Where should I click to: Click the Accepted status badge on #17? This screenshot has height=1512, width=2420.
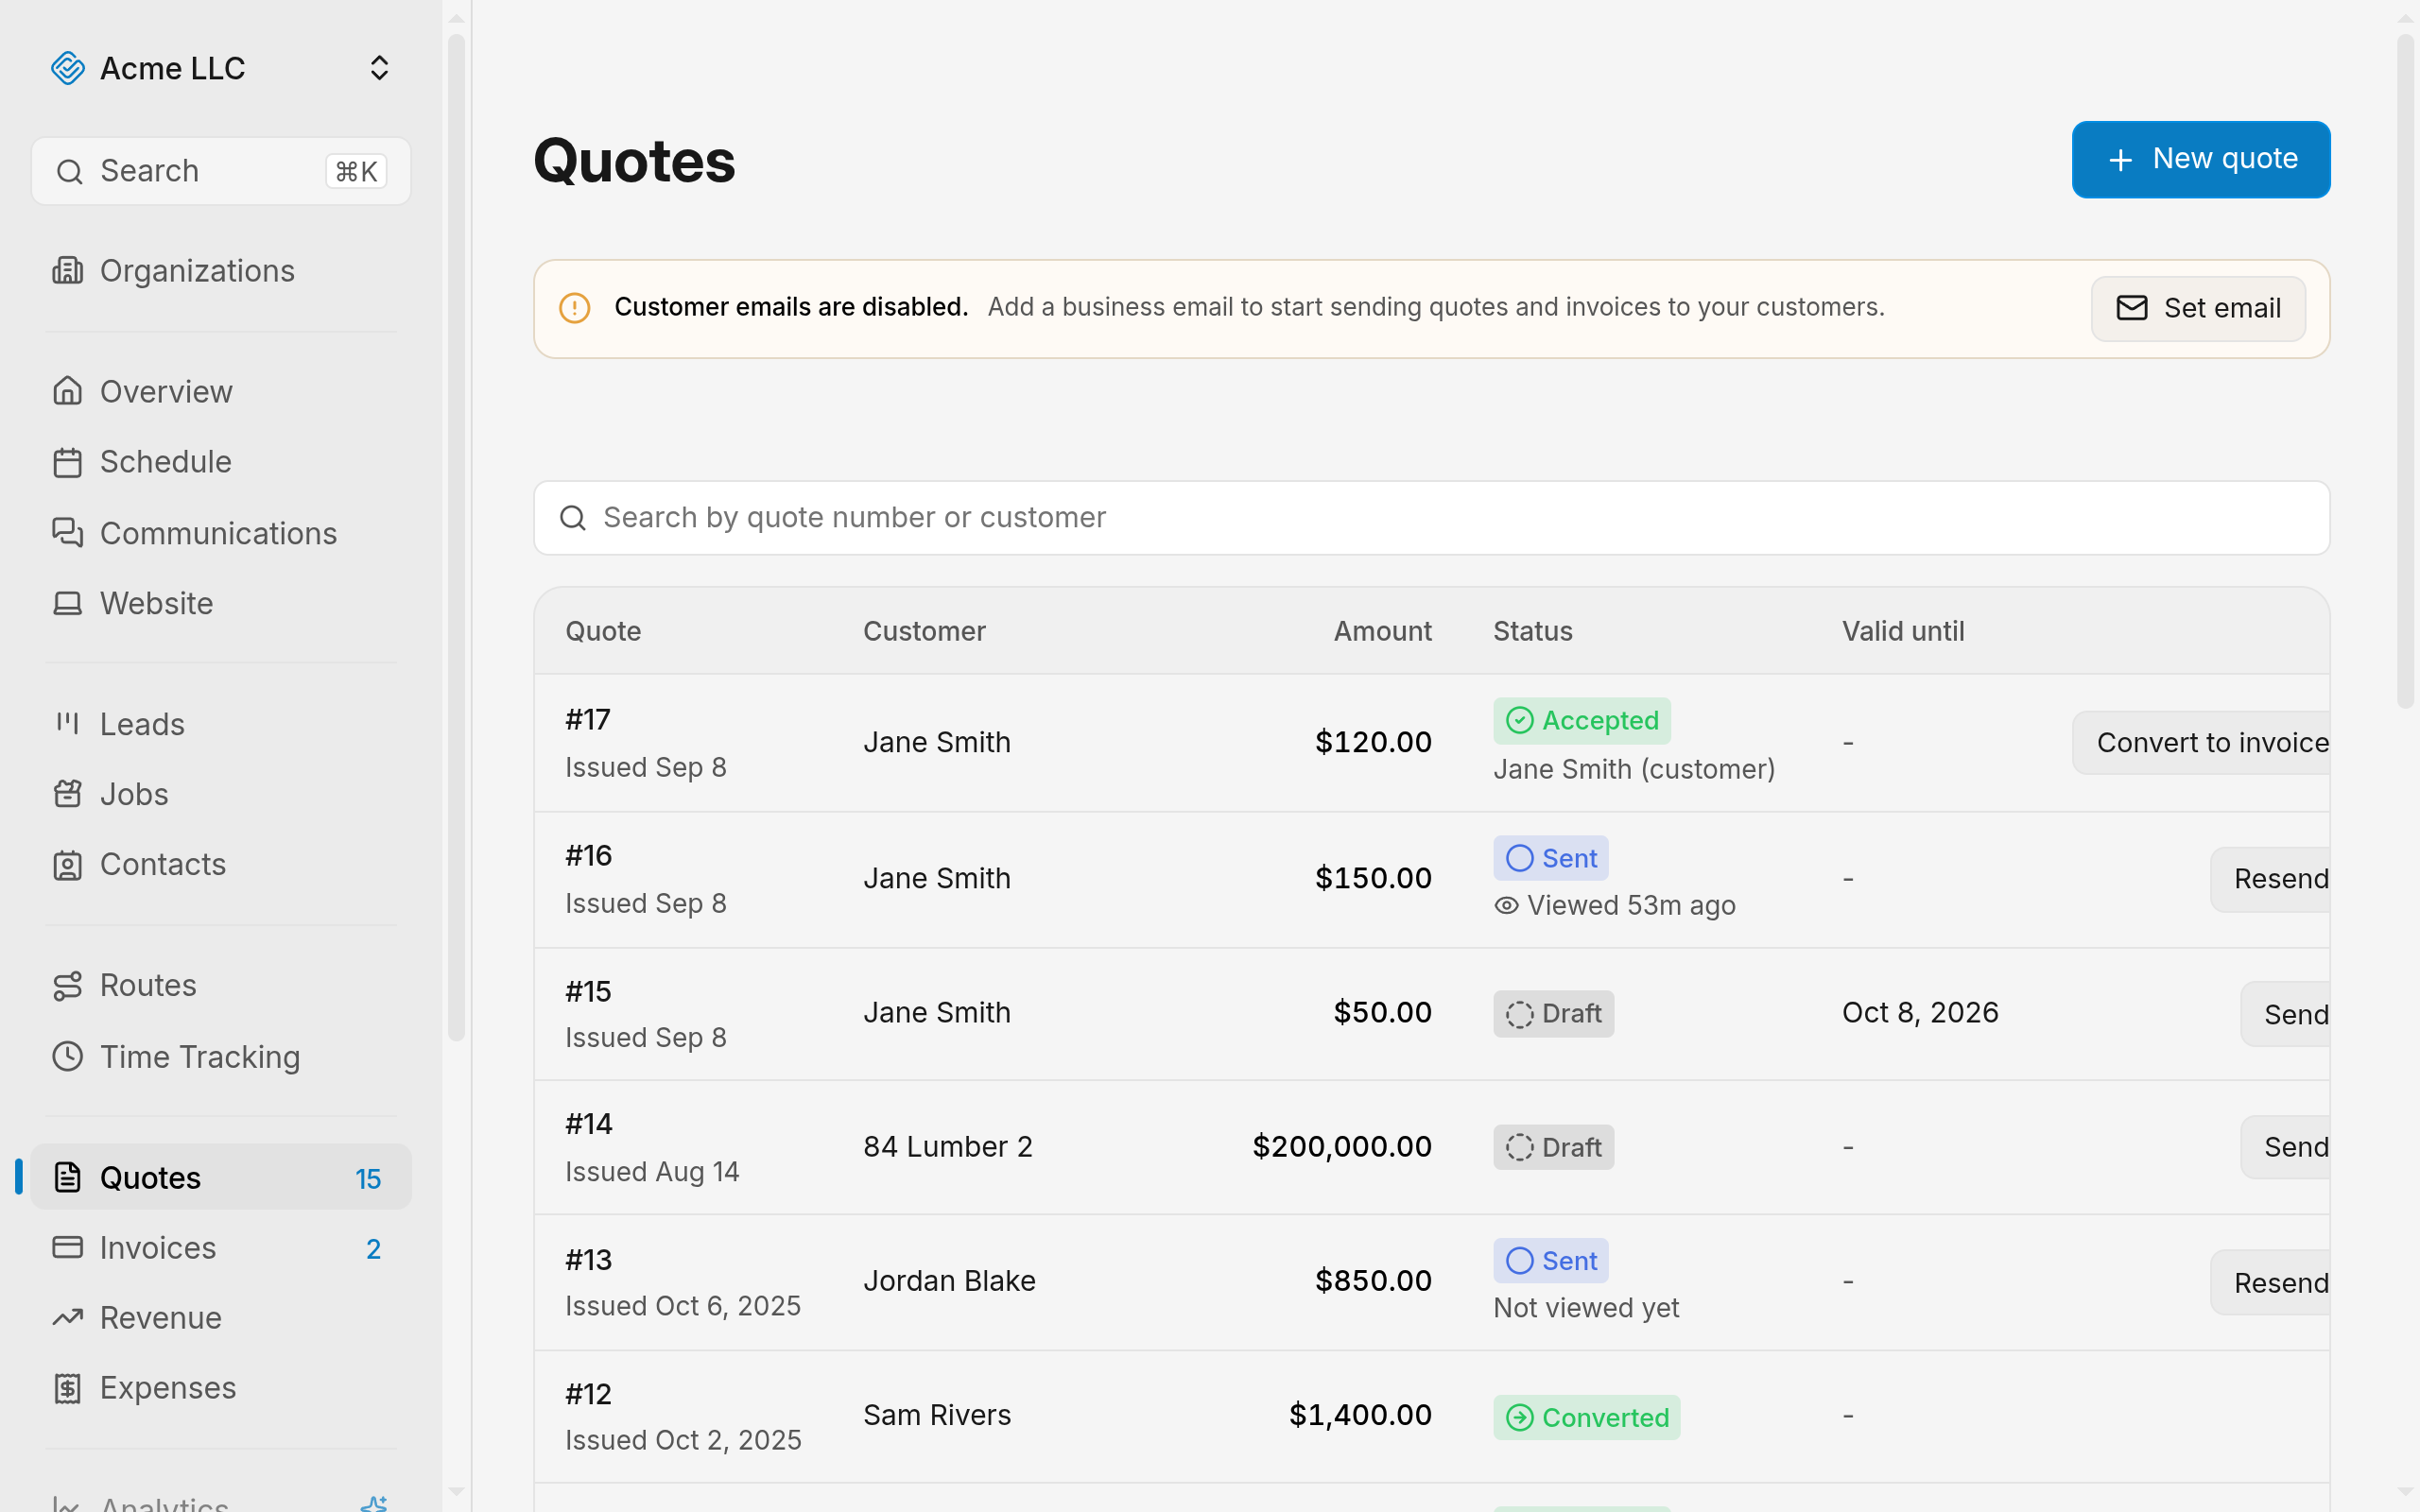[x=1582, y=721]
